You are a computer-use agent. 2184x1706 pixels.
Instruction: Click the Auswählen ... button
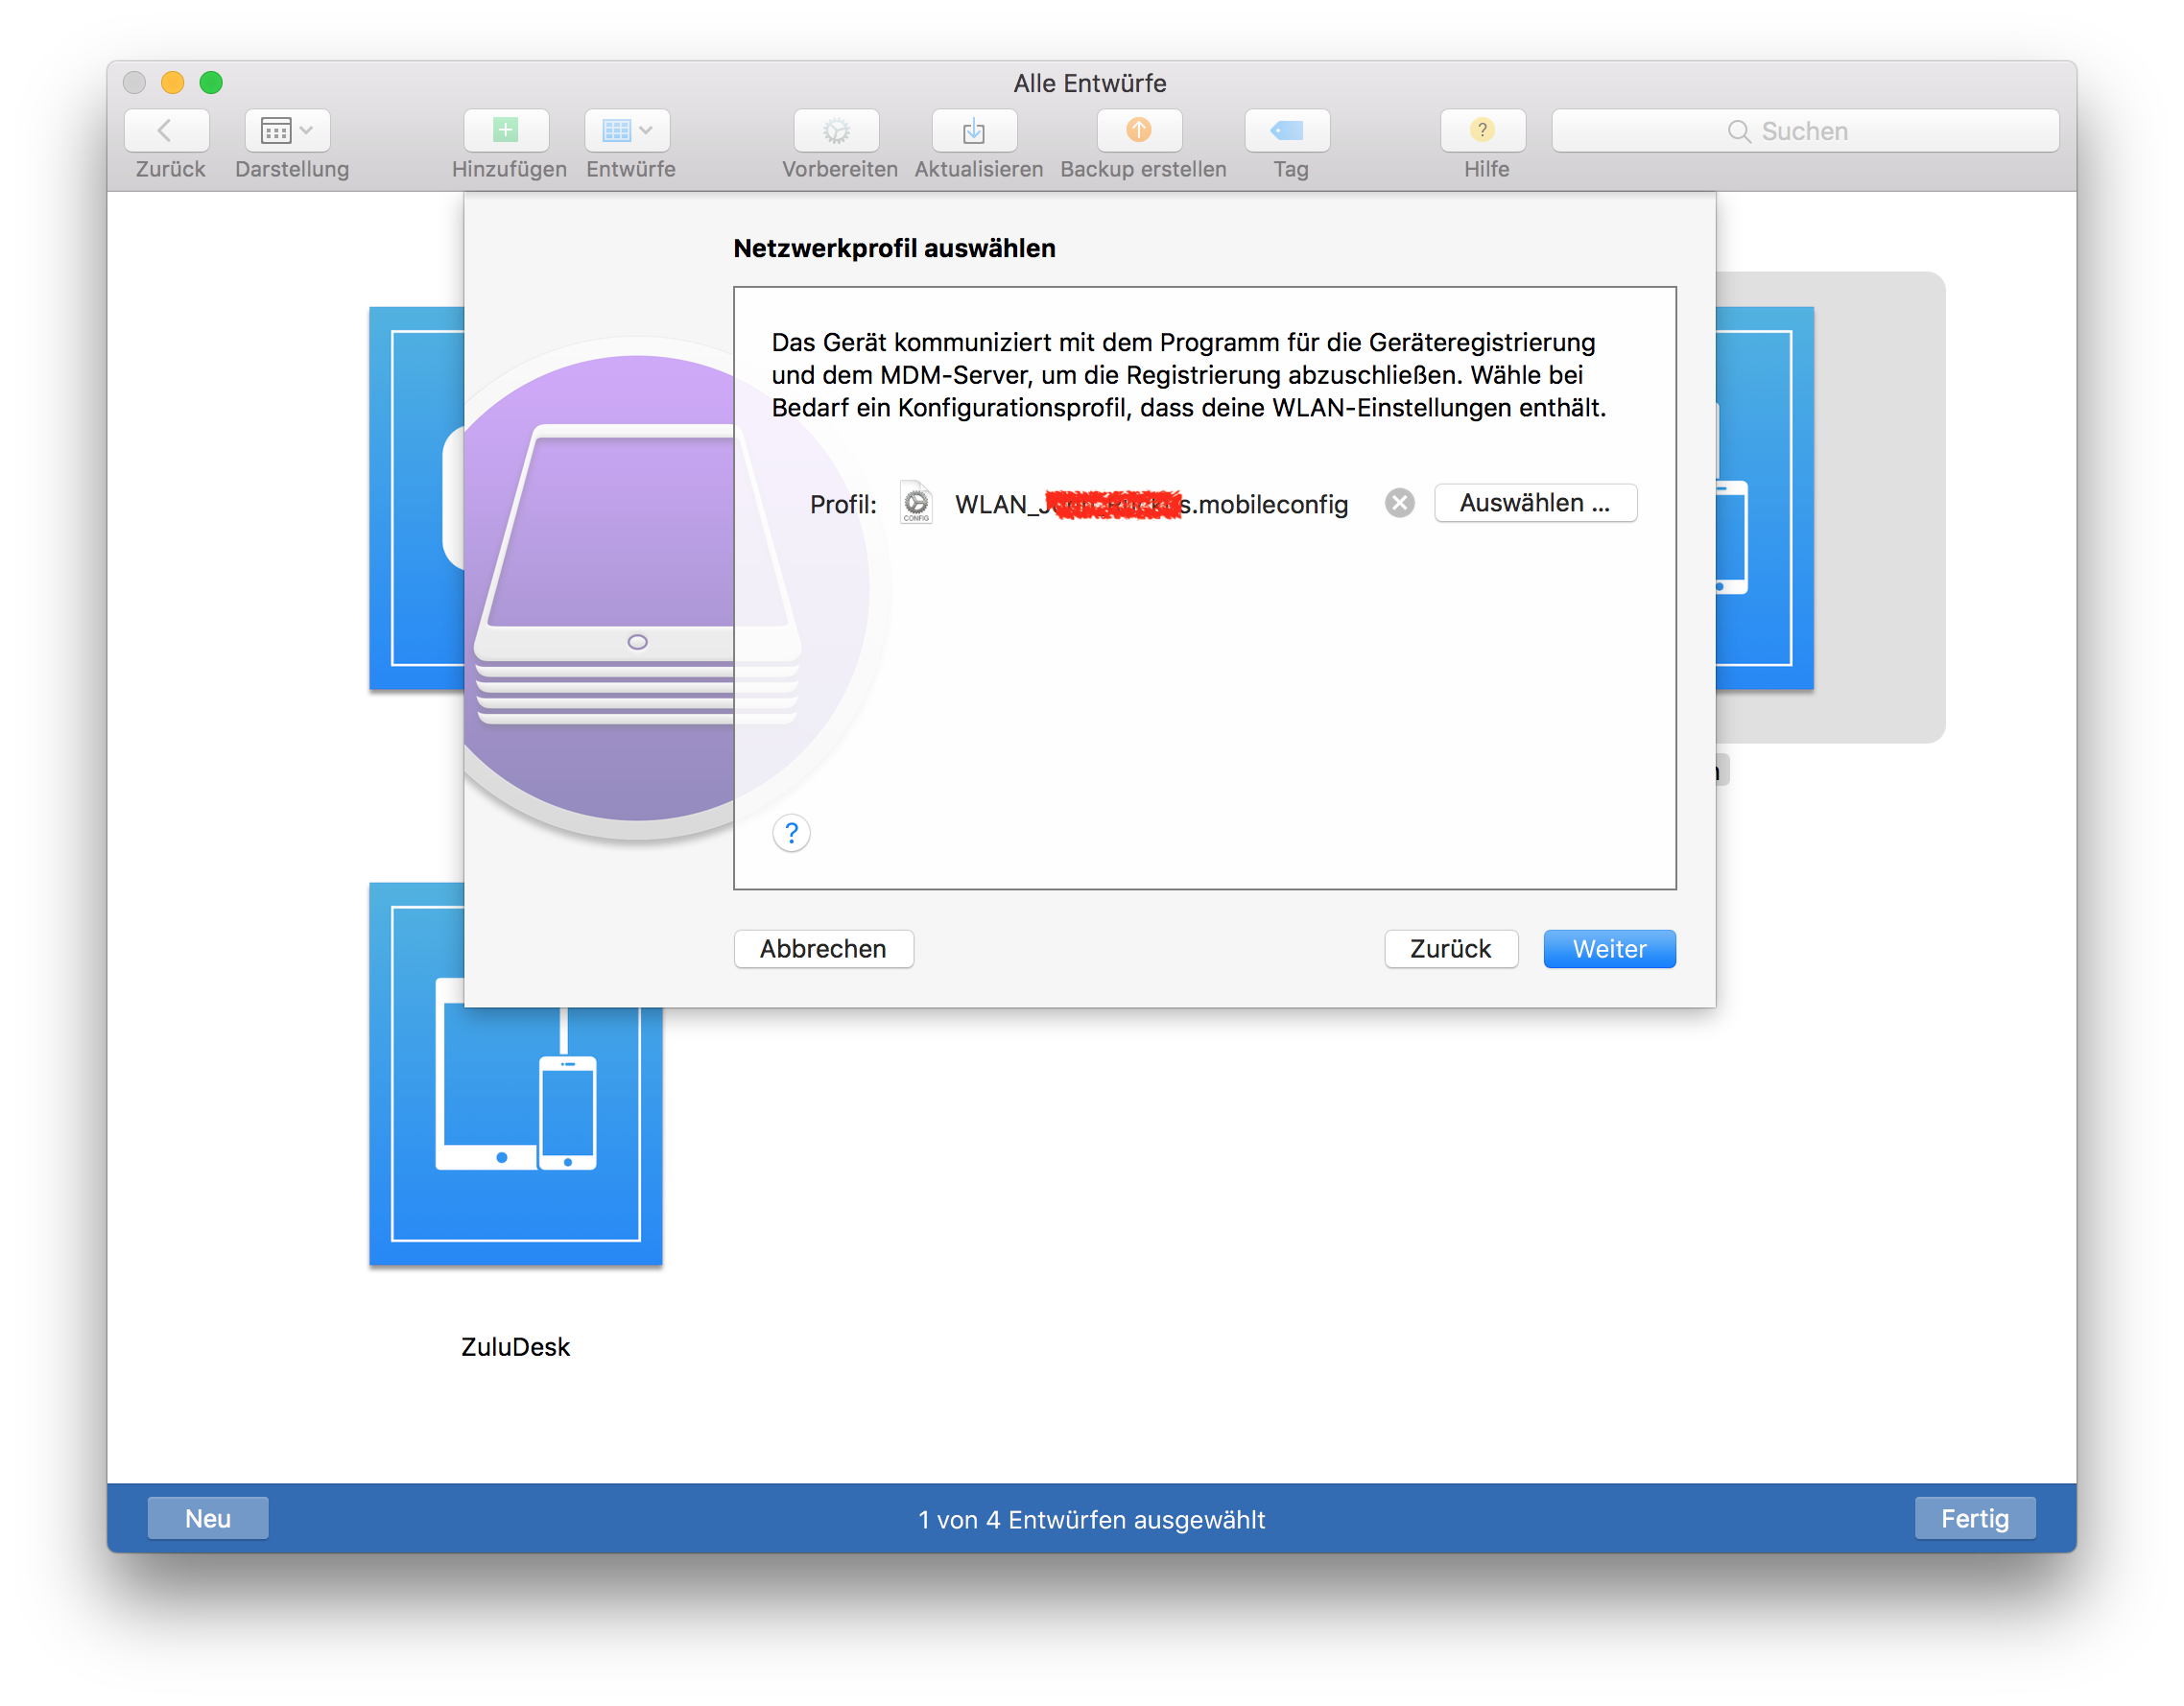click(x=1535, y=503)
